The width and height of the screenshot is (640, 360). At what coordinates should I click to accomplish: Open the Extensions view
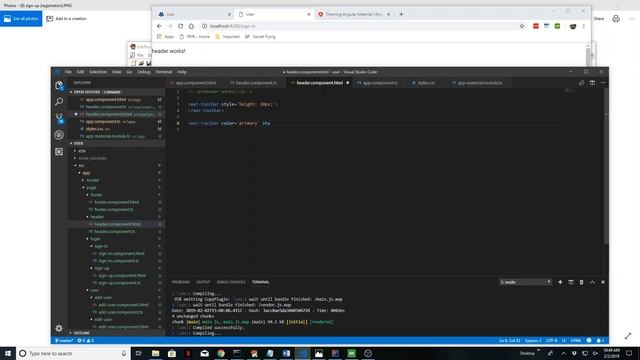pyautogui.click(x=59, y=152)
